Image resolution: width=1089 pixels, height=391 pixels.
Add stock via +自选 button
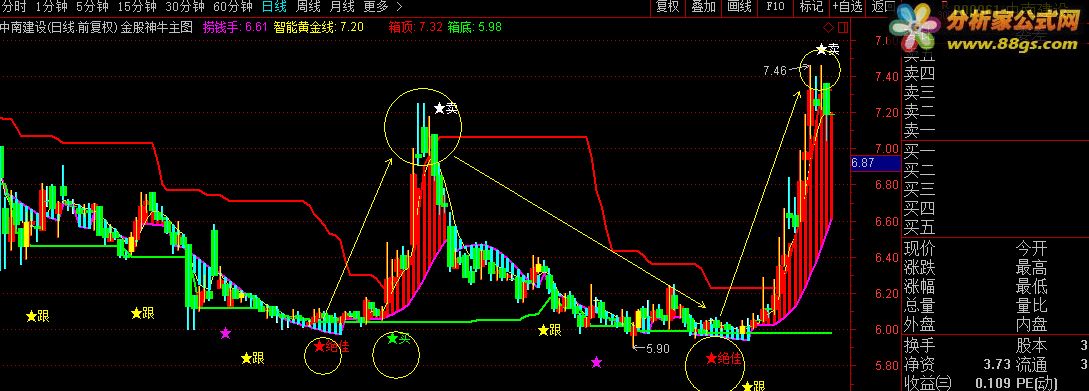point(847,7)
